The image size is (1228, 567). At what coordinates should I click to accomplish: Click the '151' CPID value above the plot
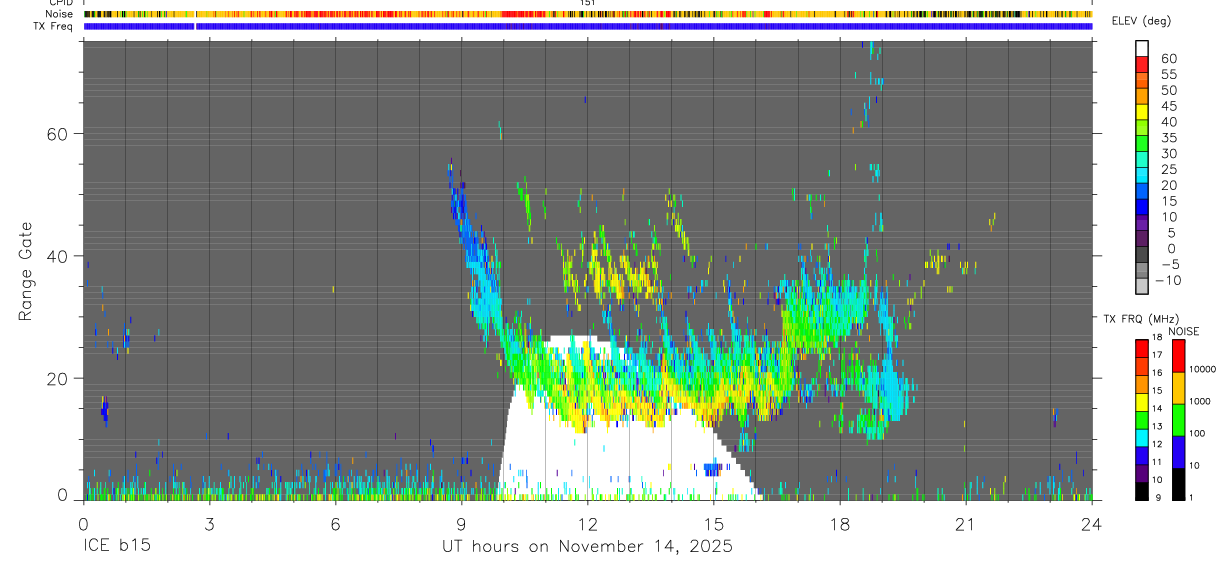point(587,3)
